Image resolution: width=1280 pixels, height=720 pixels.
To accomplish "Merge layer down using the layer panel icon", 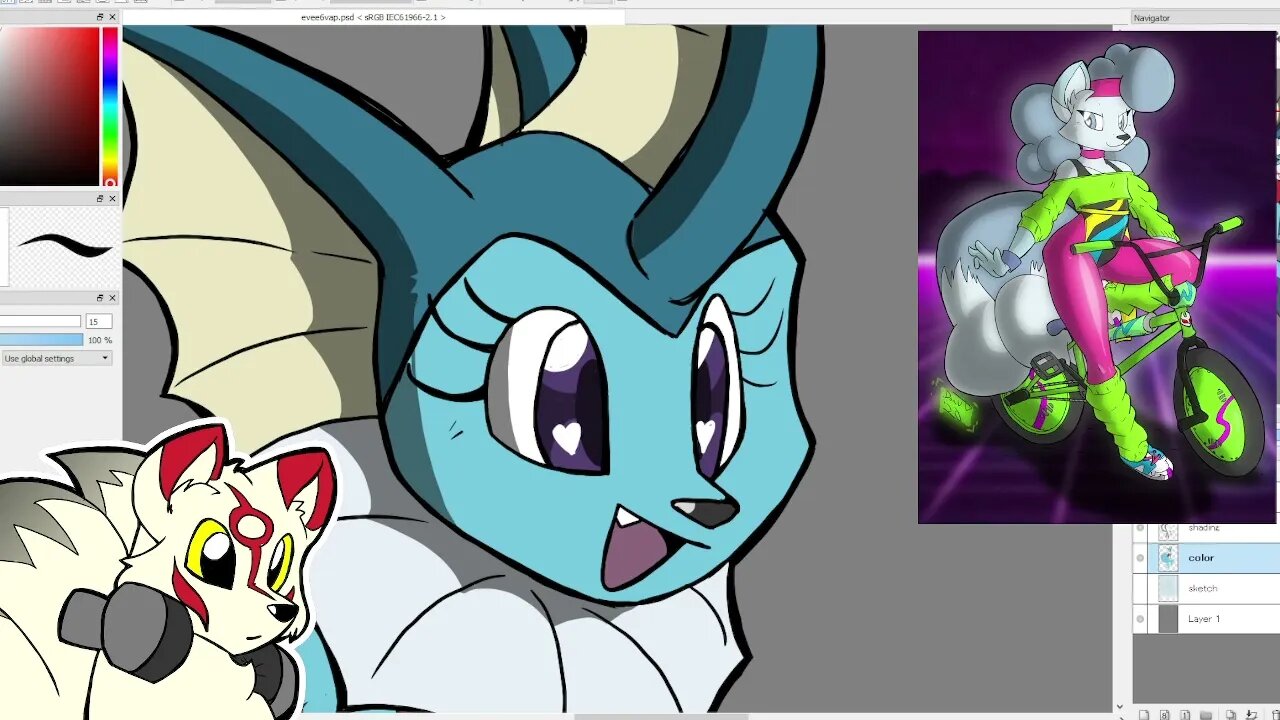I will (x=1251, y=714).
